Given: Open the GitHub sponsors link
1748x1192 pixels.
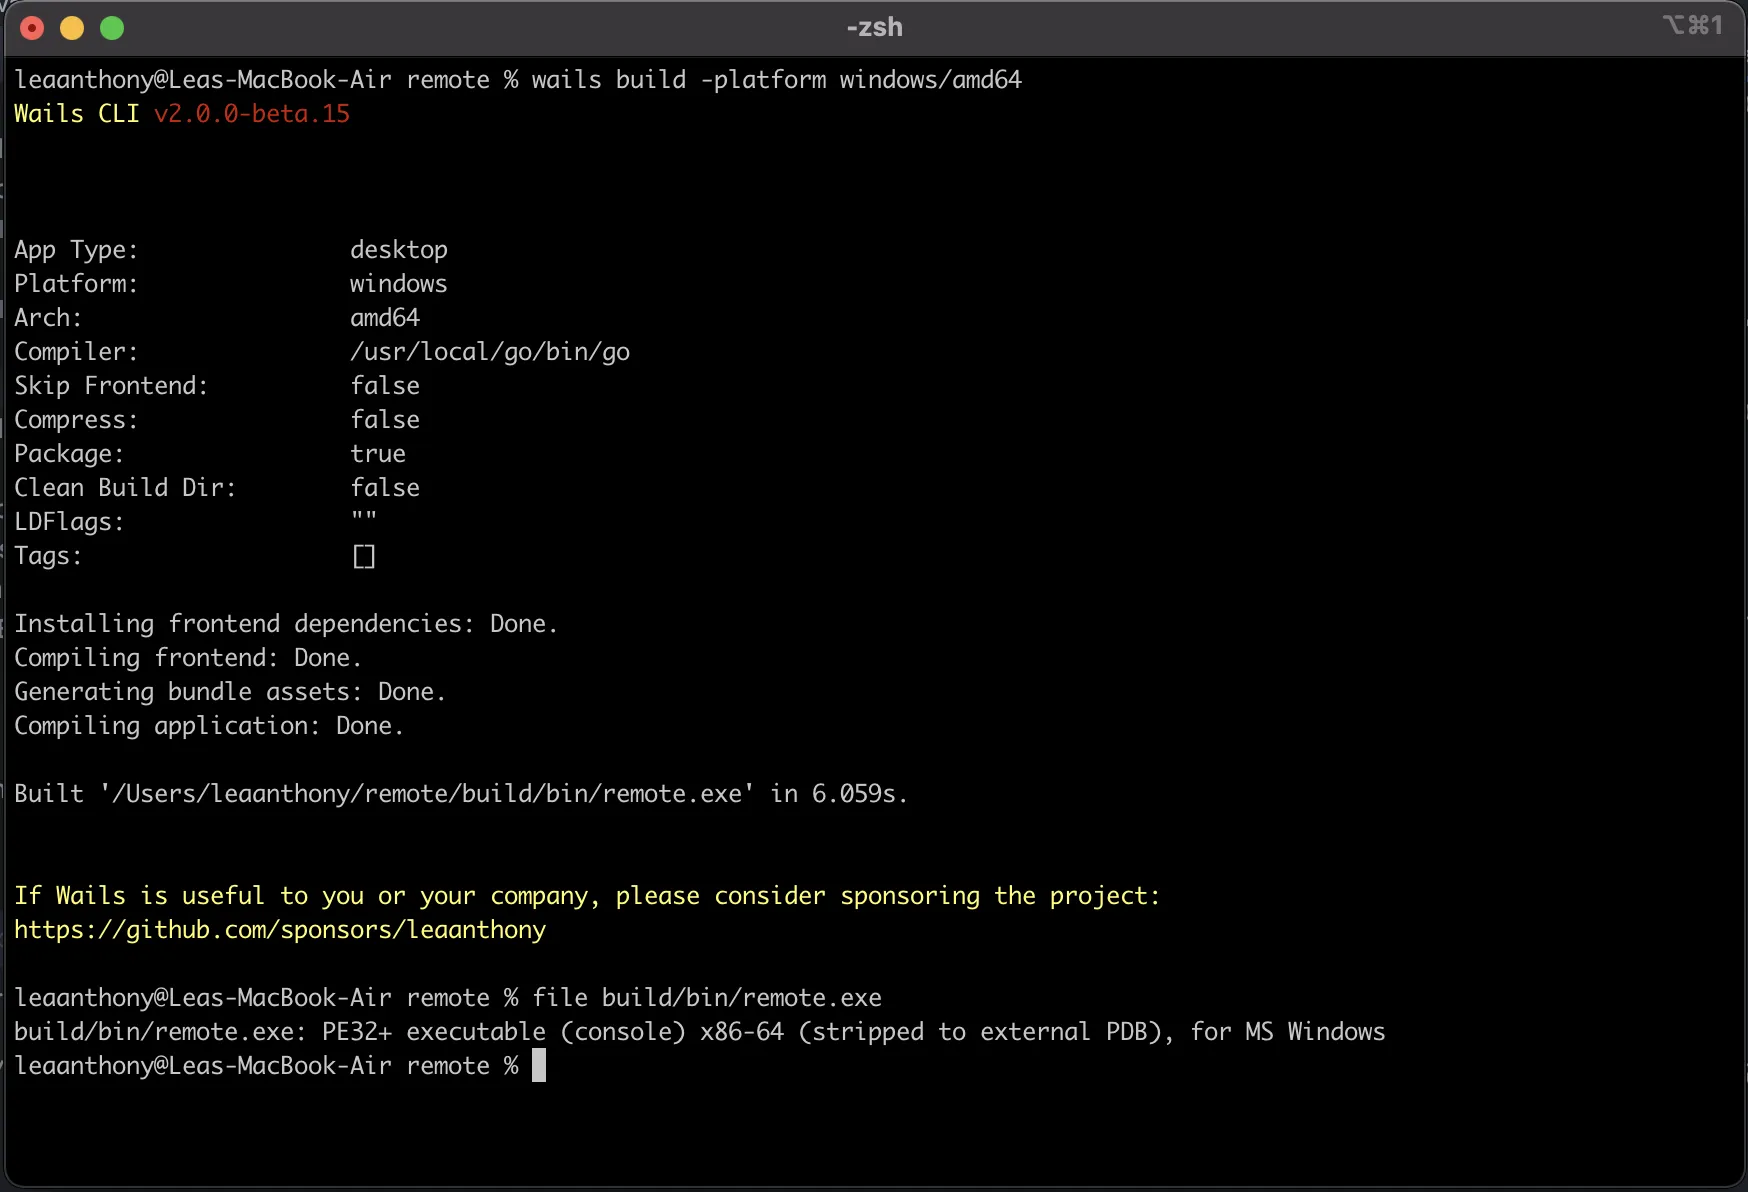Looking at the screenshot, I should point(280,929).
